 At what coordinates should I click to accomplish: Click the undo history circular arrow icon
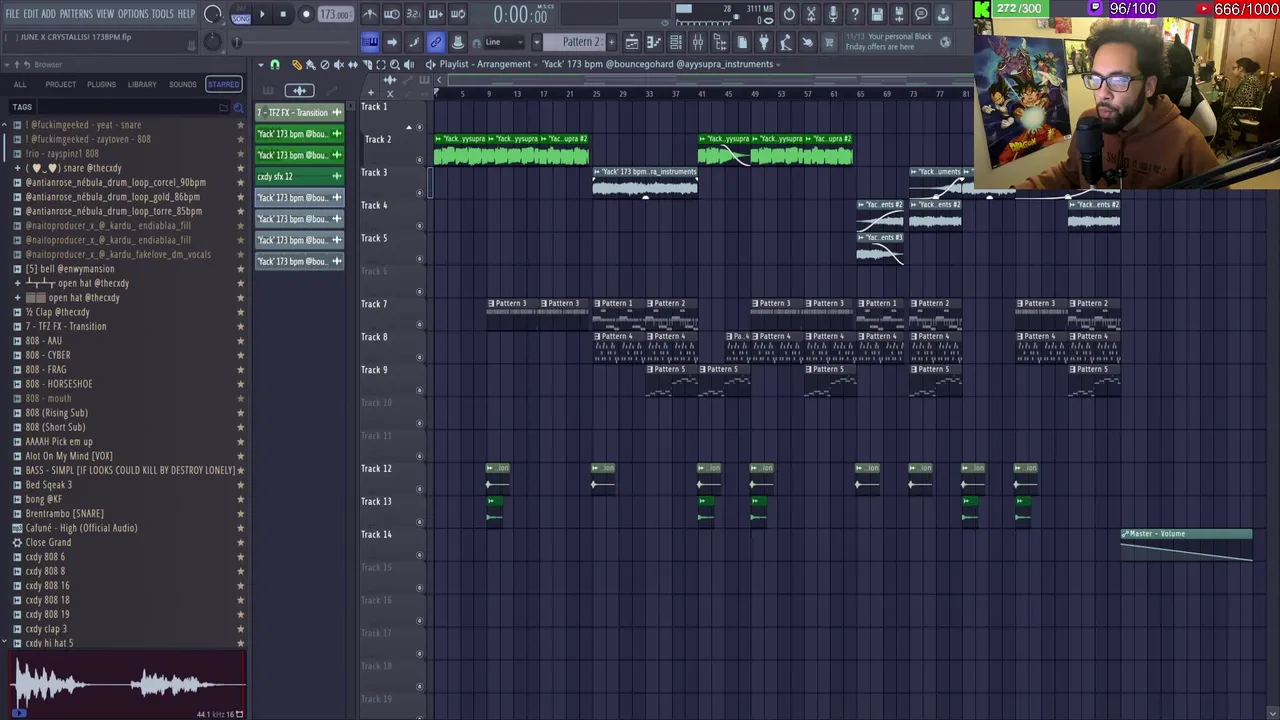tap(789, 14)
